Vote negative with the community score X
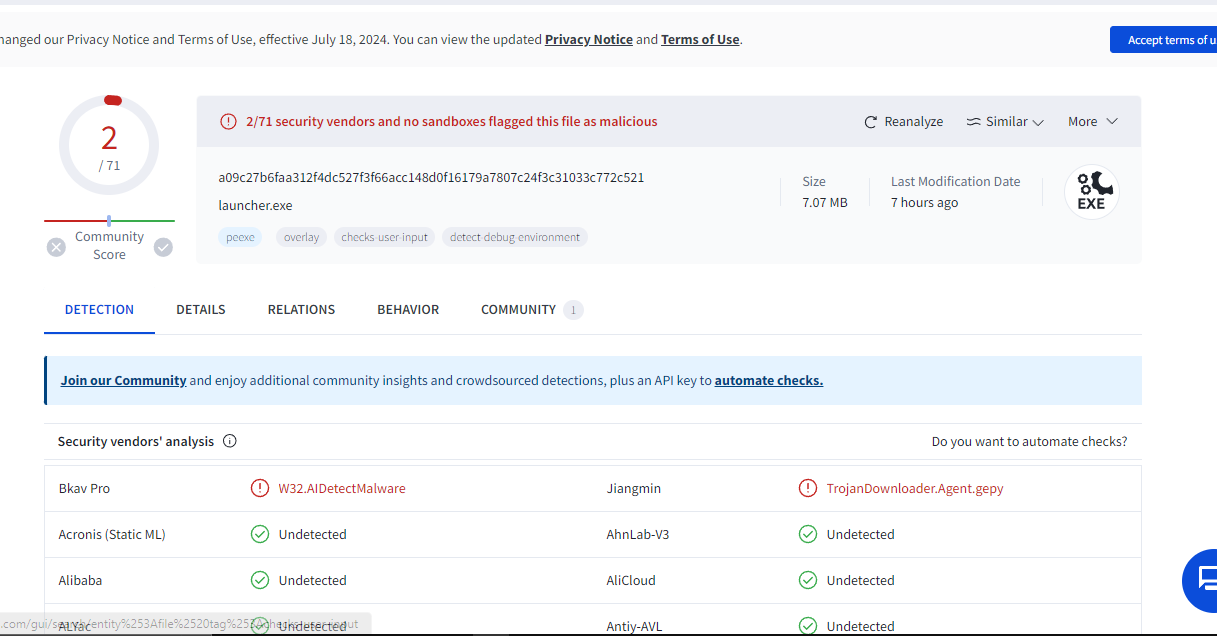The height and width of the screenshot is (636, 1217). click(x=56, y=247)
